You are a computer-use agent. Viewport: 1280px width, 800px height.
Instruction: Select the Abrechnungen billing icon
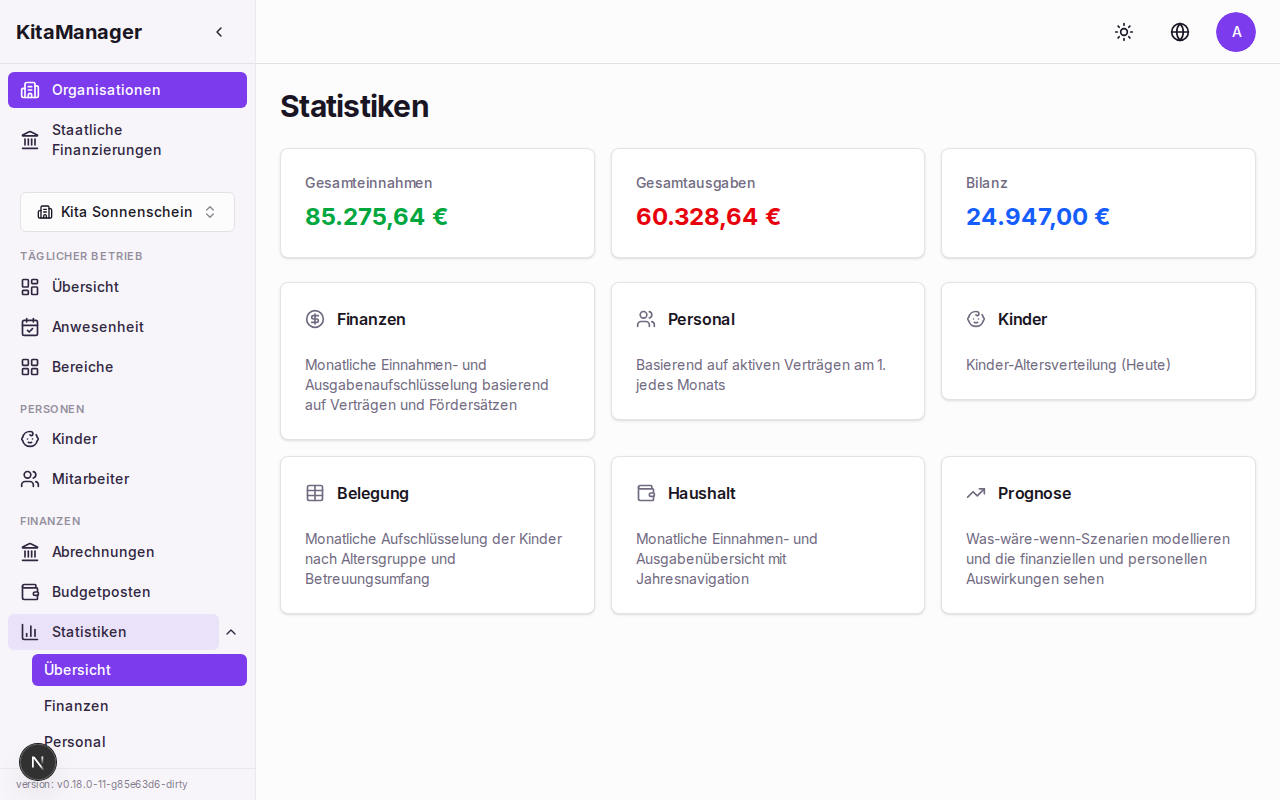coord(30,551)
